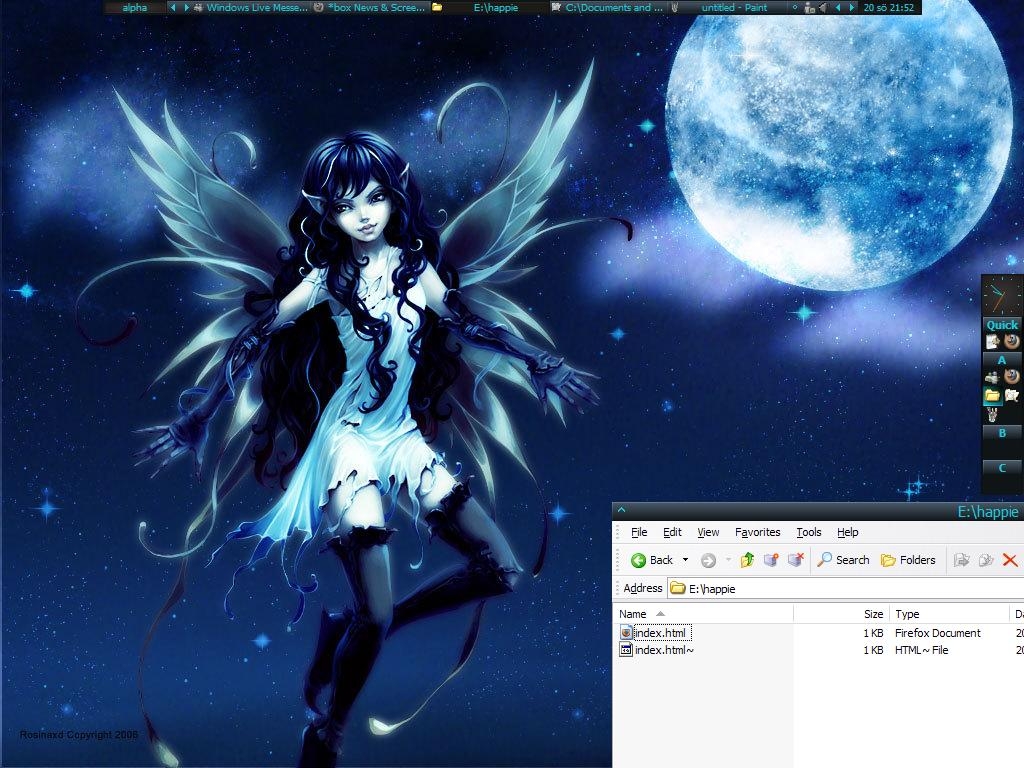
Task: Click the red Delete toolbar icon
Action: pyautogui.click(x=1010, y=560)
